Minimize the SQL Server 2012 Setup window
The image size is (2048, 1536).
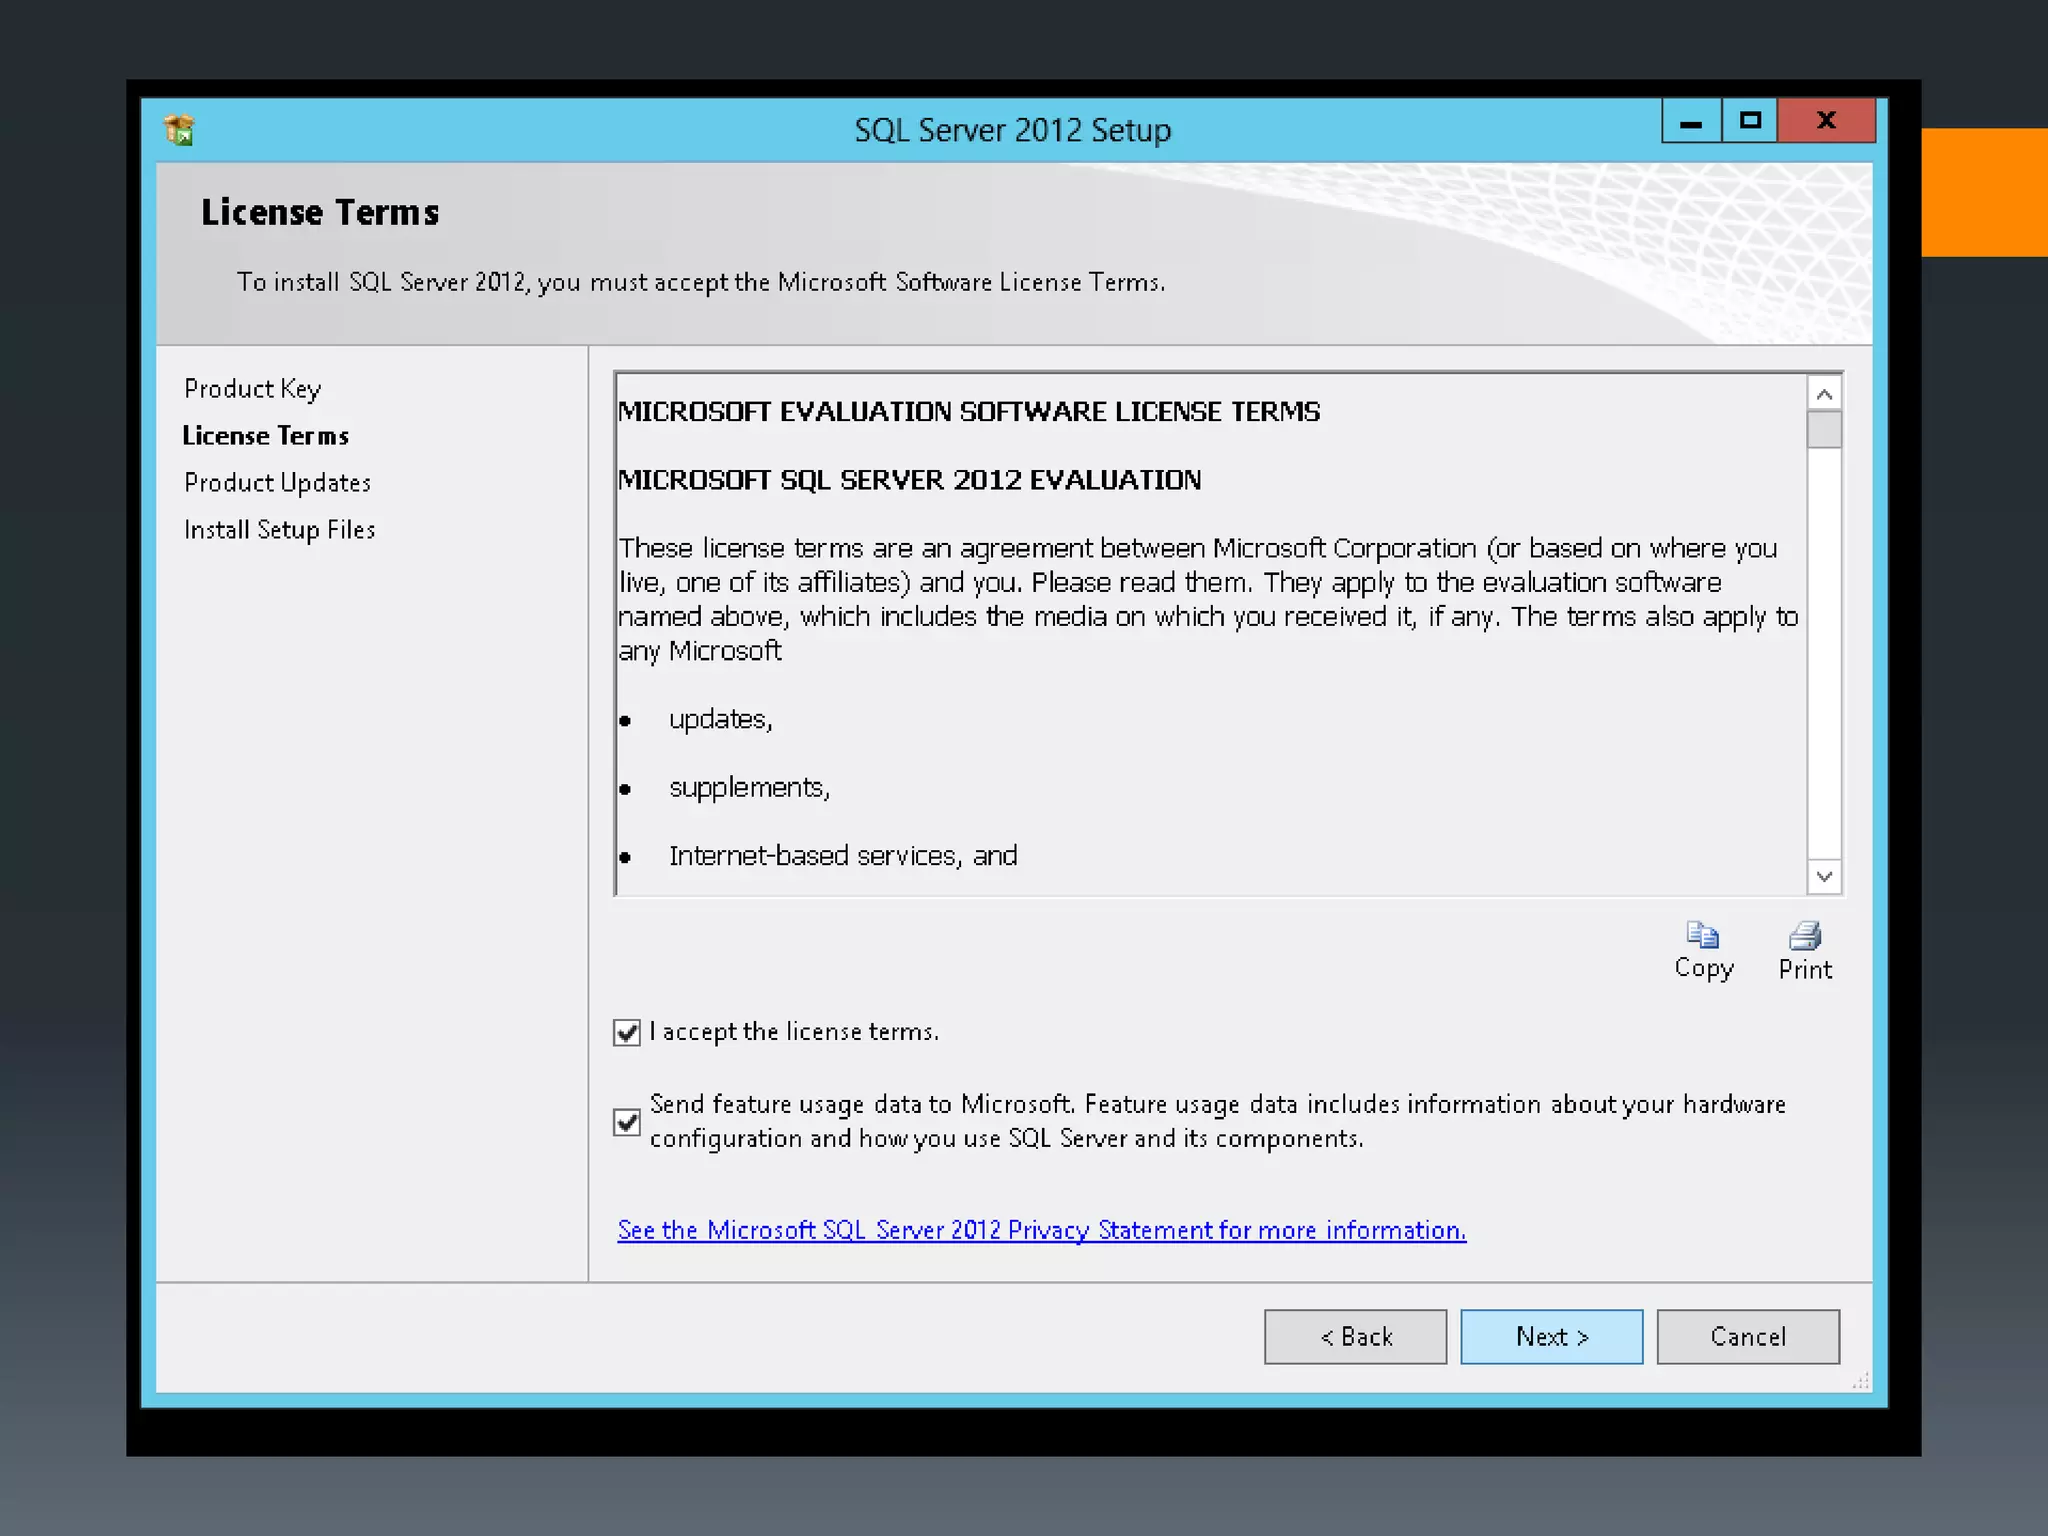click(1691, 122)
